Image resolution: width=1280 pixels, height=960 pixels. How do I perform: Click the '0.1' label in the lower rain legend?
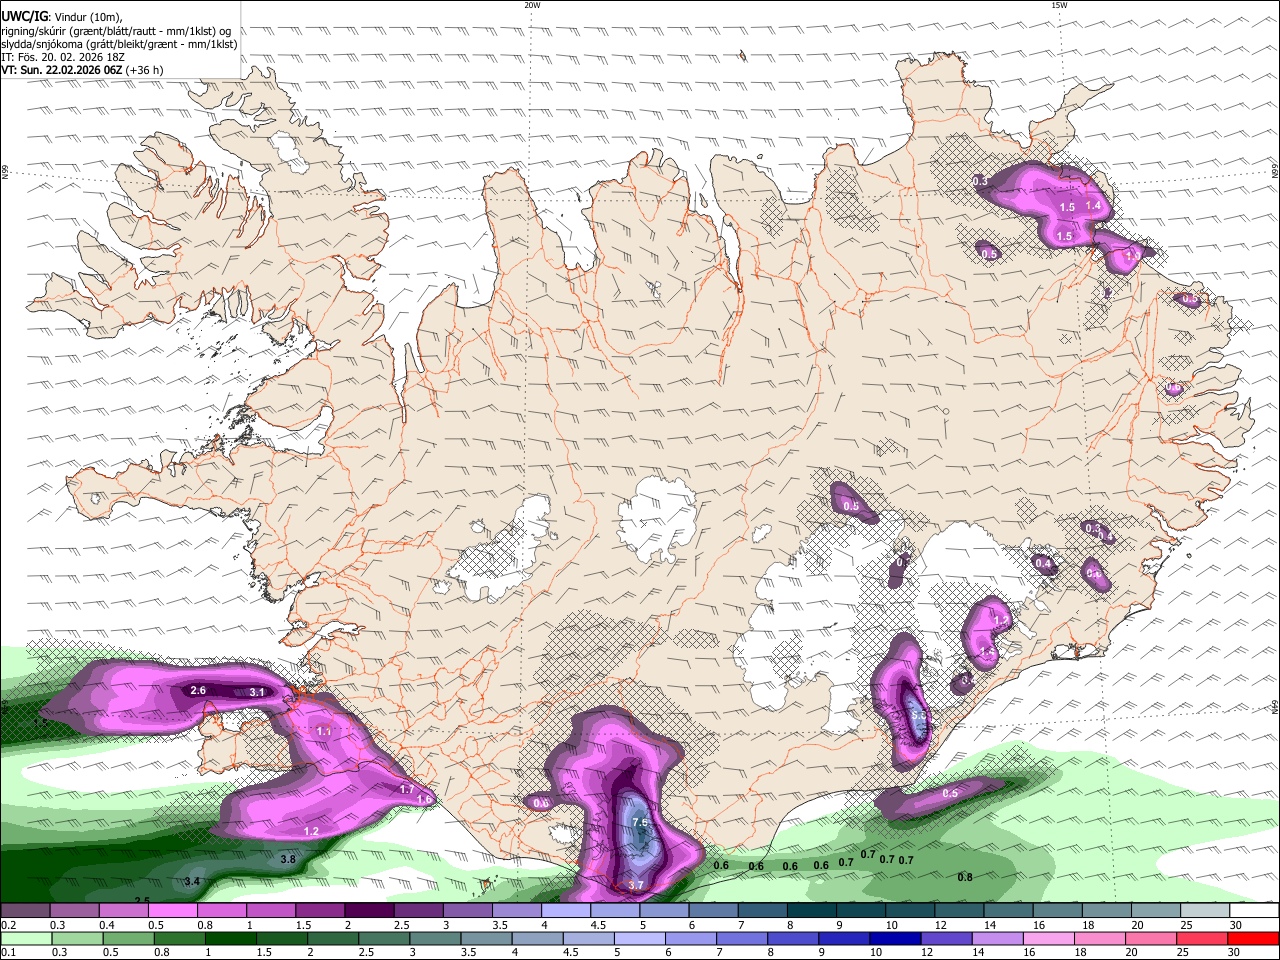point(8,952)
